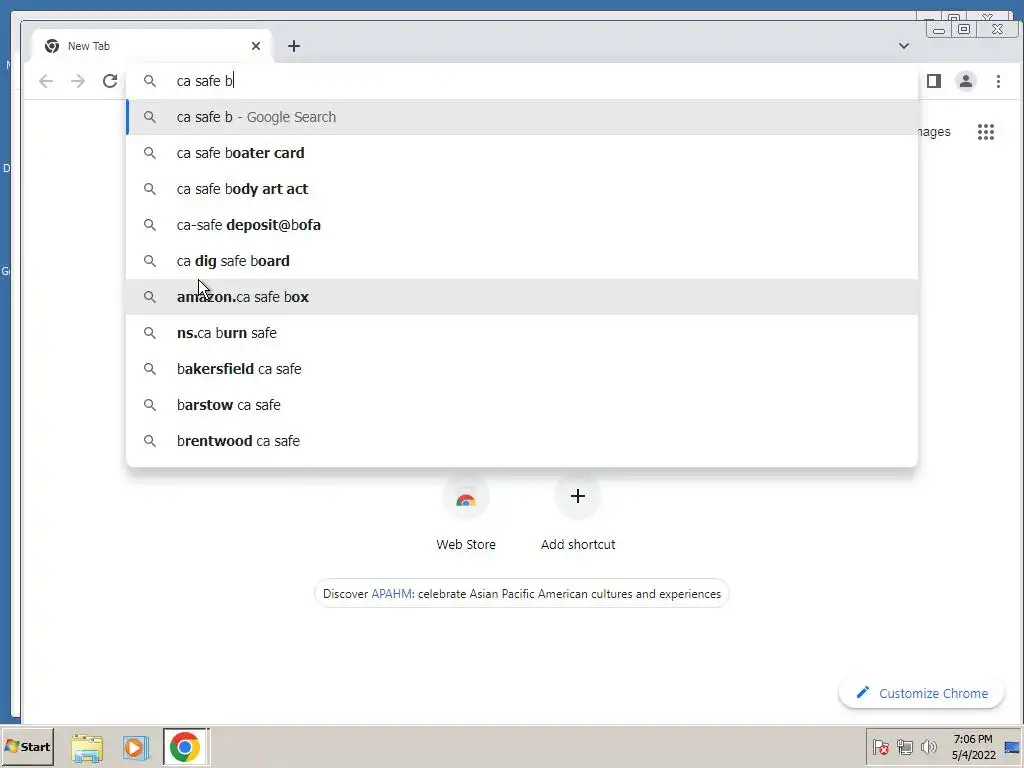The height and width of the screenshot is (768, 1024).
Task: Pick 'bakersfield ca safe' suggestion
Action: click(x=522, y=368)
